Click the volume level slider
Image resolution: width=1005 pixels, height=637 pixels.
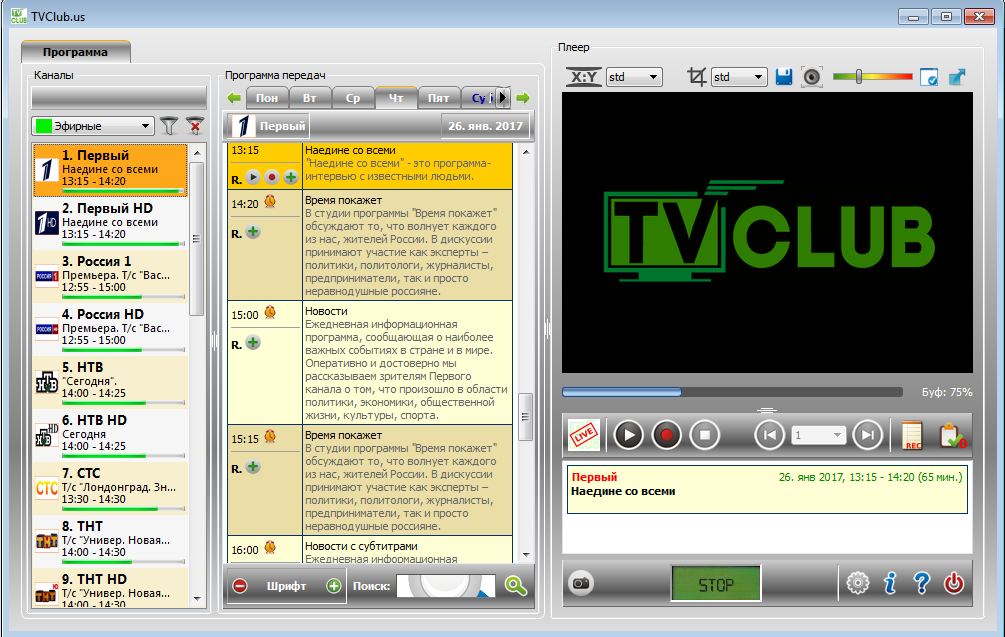871,77
